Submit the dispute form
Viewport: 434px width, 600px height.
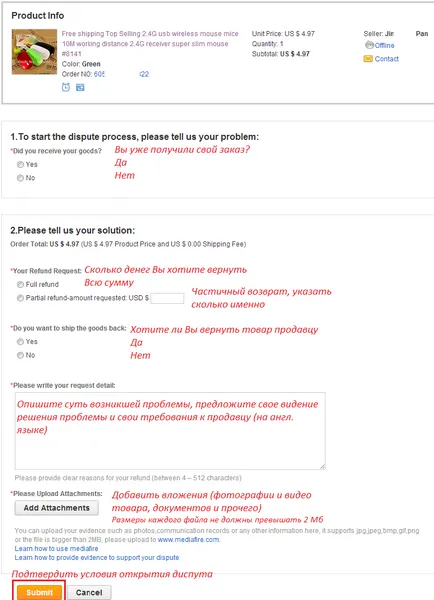pyautogui.click(x=39, y=592)
